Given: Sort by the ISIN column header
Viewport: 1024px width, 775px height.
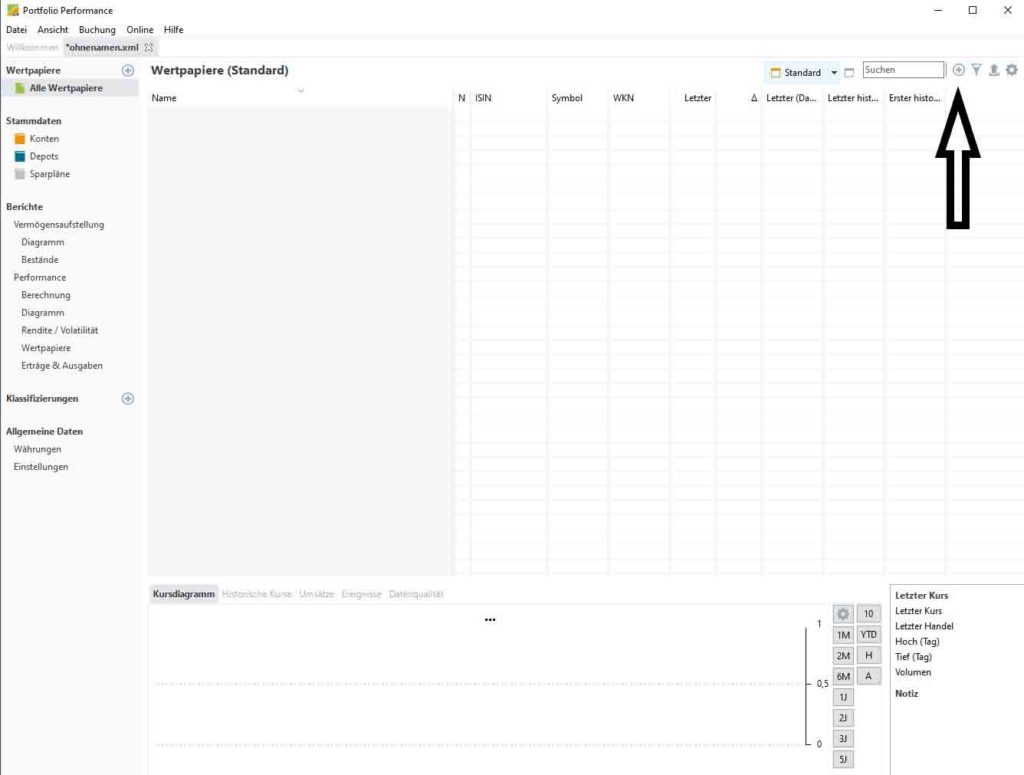Looking at the screenshot, I should pyautogui.click(x=483, y=98).
